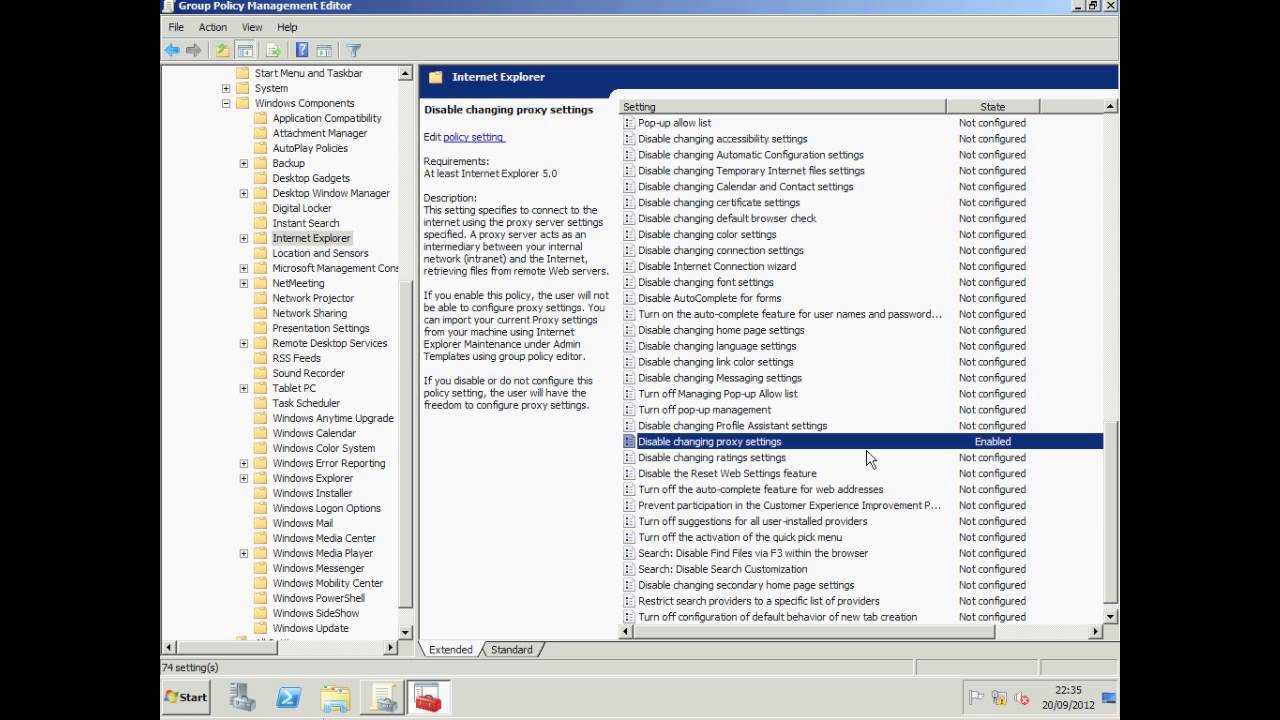Click policy icon beside 'Disable Internet Connection wizard'

pyautogui.click(x=629, y=266)
